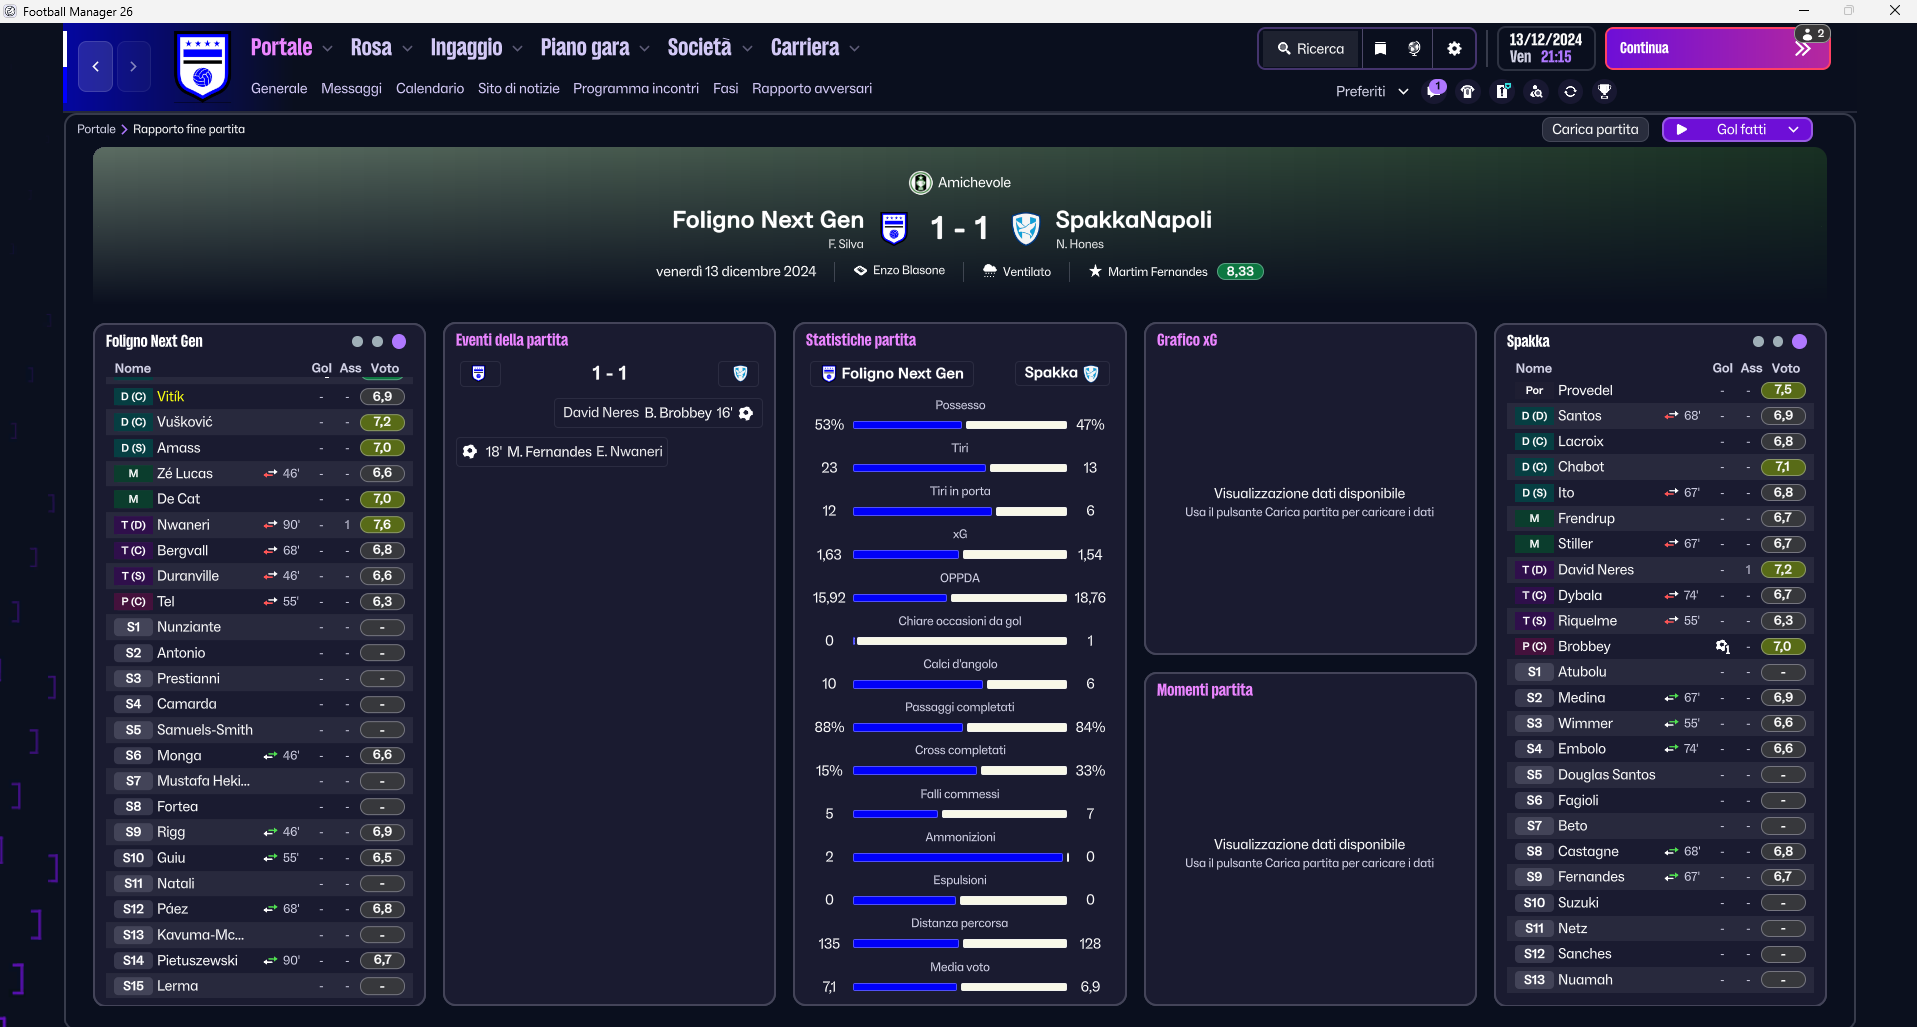1917x1027 pixels.
Task: Open the bookmarks icon in top bar
Action: (1380, 49)
